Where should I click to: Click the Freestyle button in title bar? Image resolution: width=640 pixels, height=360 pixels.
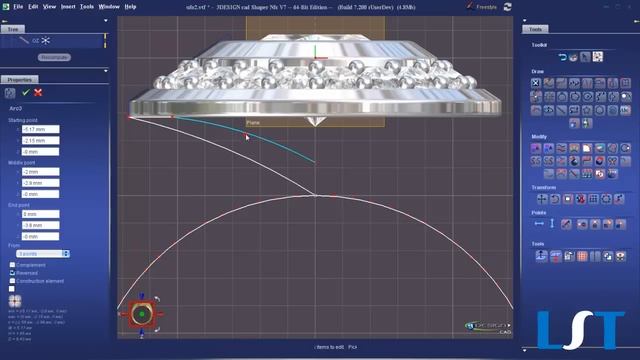pyautogui.click(x=482, y=7)
